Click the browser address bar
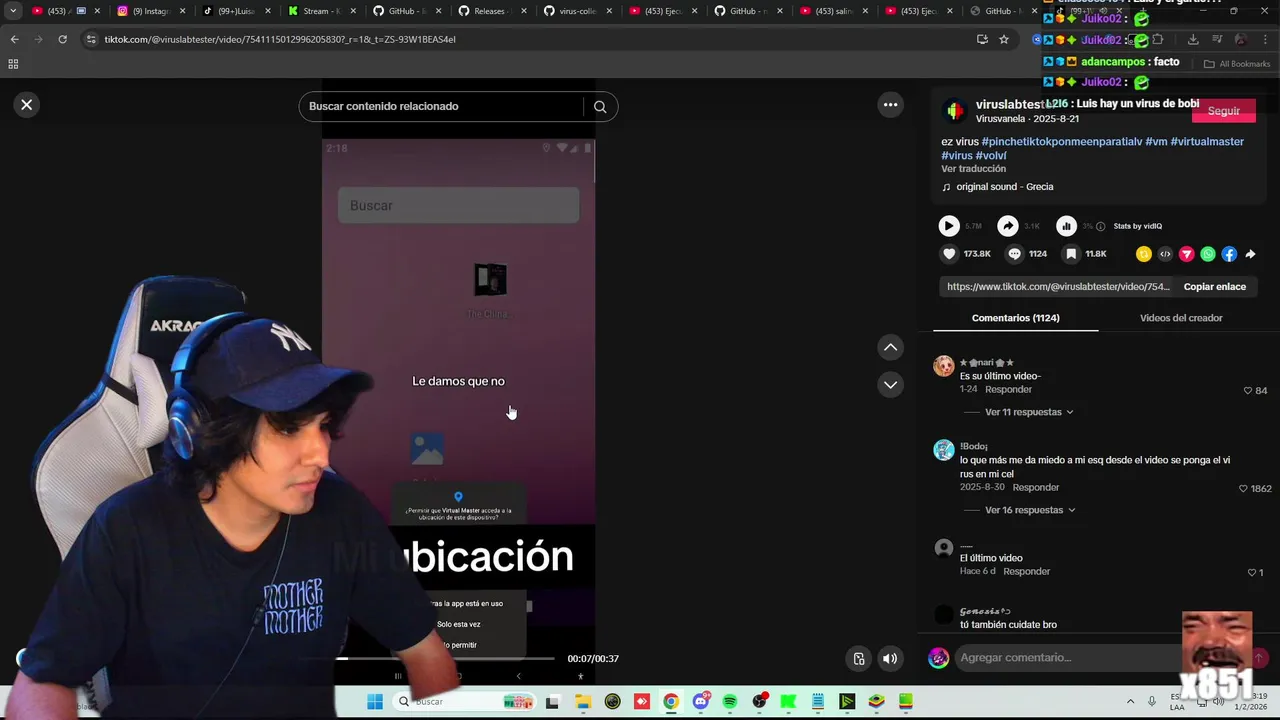Viewport: 1280px width, 720px height. point(530,39)
